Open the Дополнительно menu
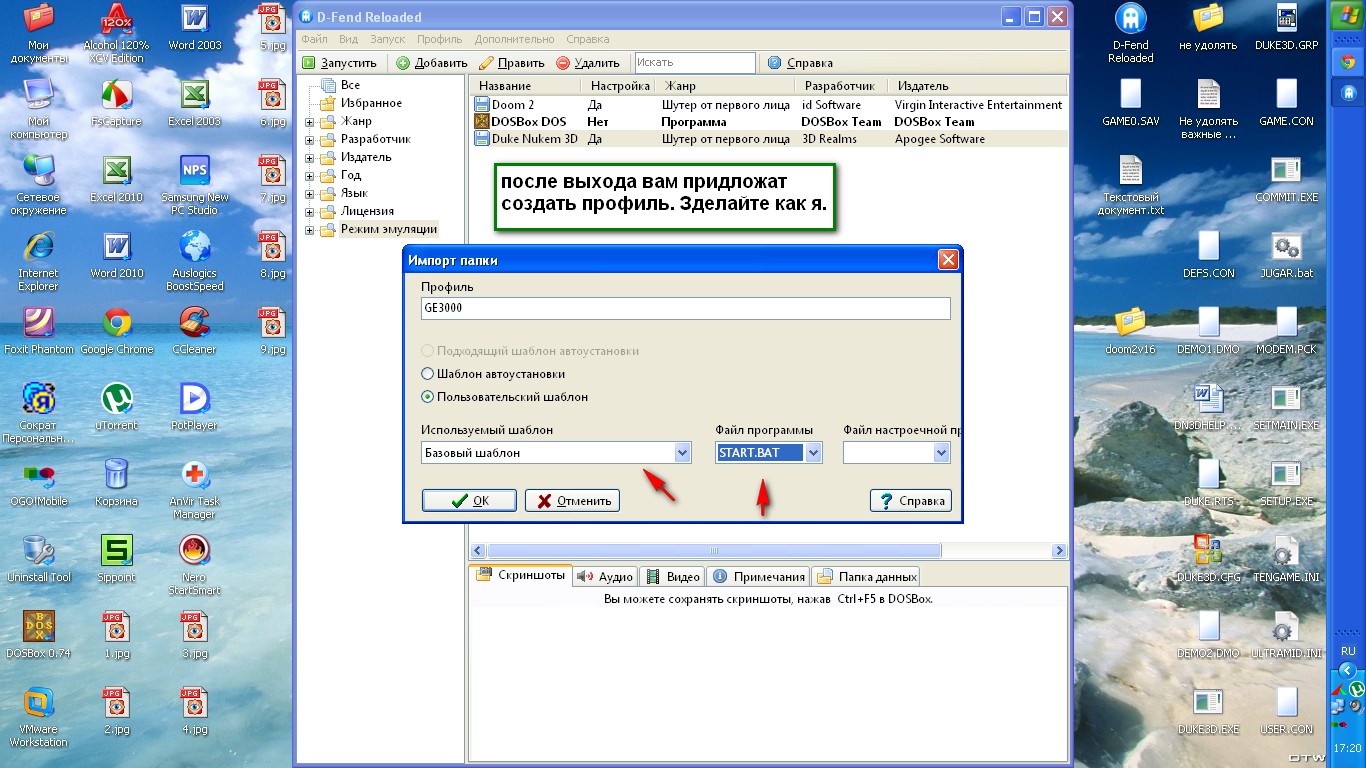The width and height of the screenshot is (1366, 768). (515, 39)
